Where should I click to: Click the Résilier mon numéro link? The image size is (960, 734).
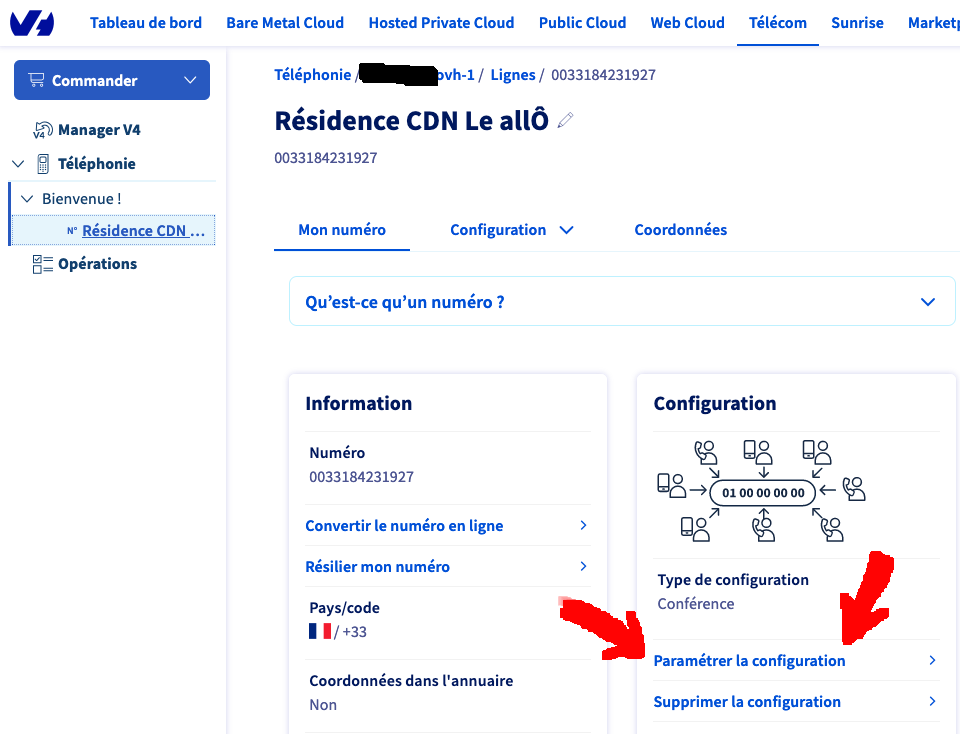click(x=377, y=566)
